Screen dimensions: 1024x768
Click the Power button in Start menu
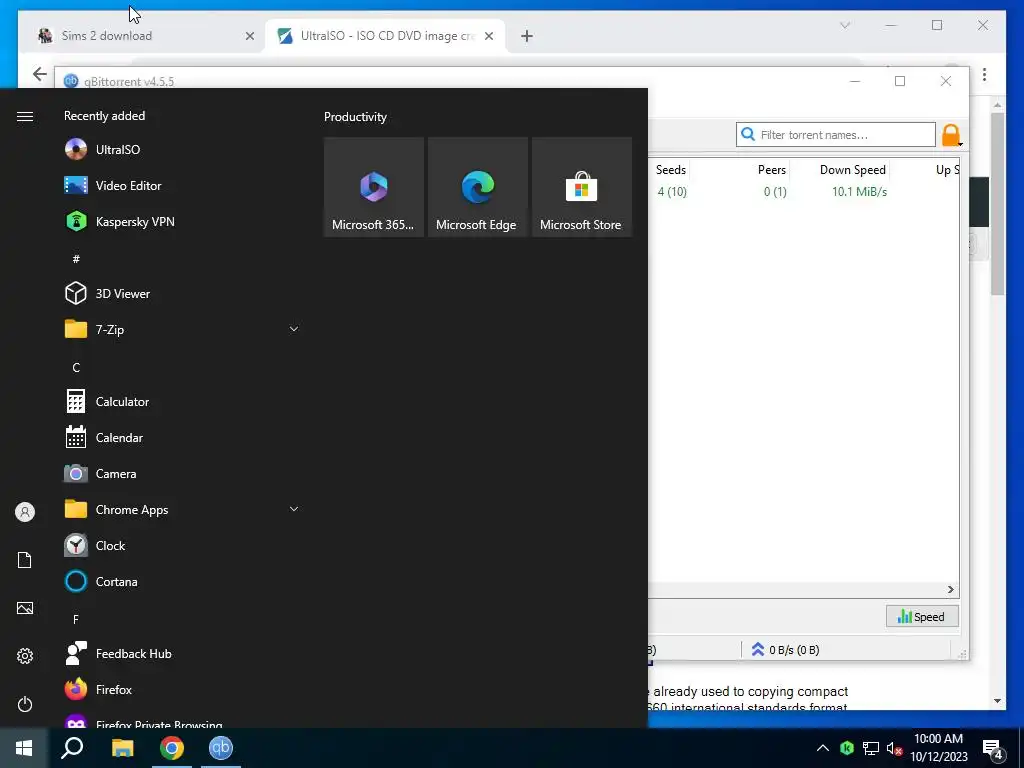tap(25, 704)
